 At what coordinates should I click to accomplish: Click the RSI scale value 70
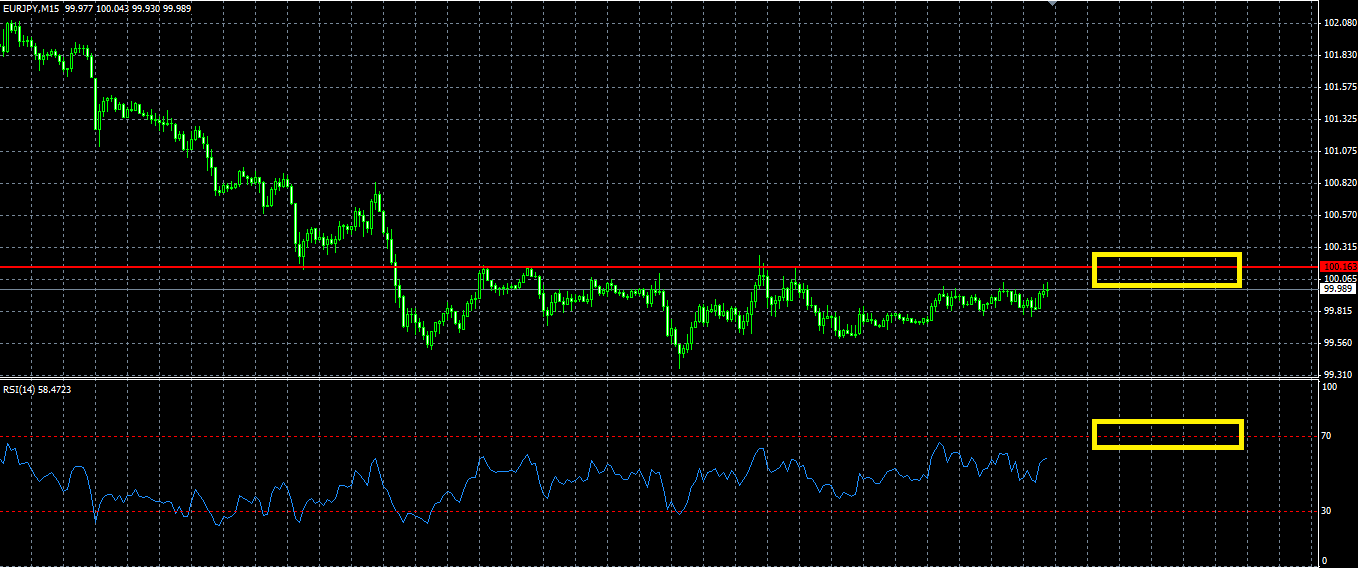1327,437
